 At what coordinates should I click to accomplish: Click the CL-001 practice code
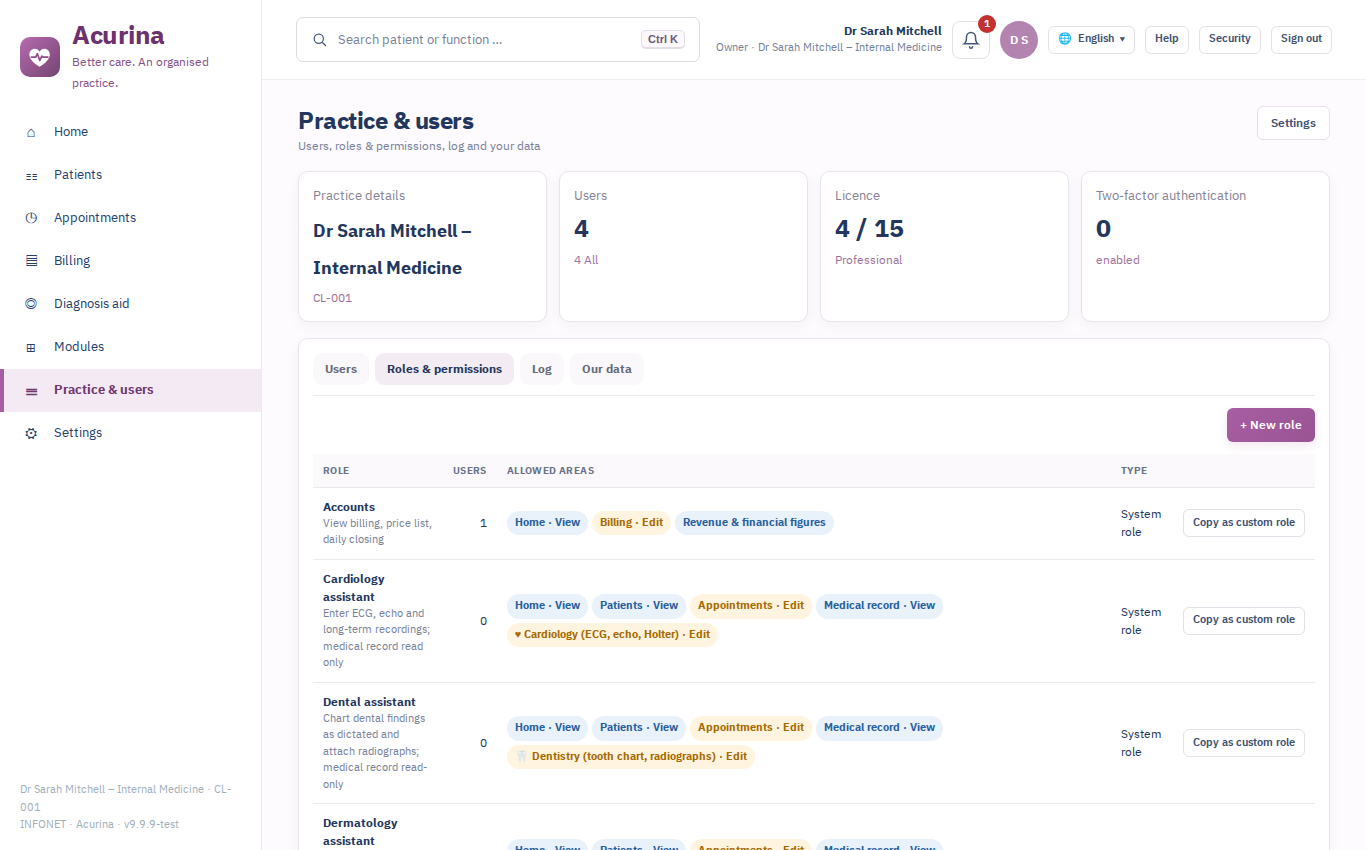pyautogui.click(x=332, y=298)
